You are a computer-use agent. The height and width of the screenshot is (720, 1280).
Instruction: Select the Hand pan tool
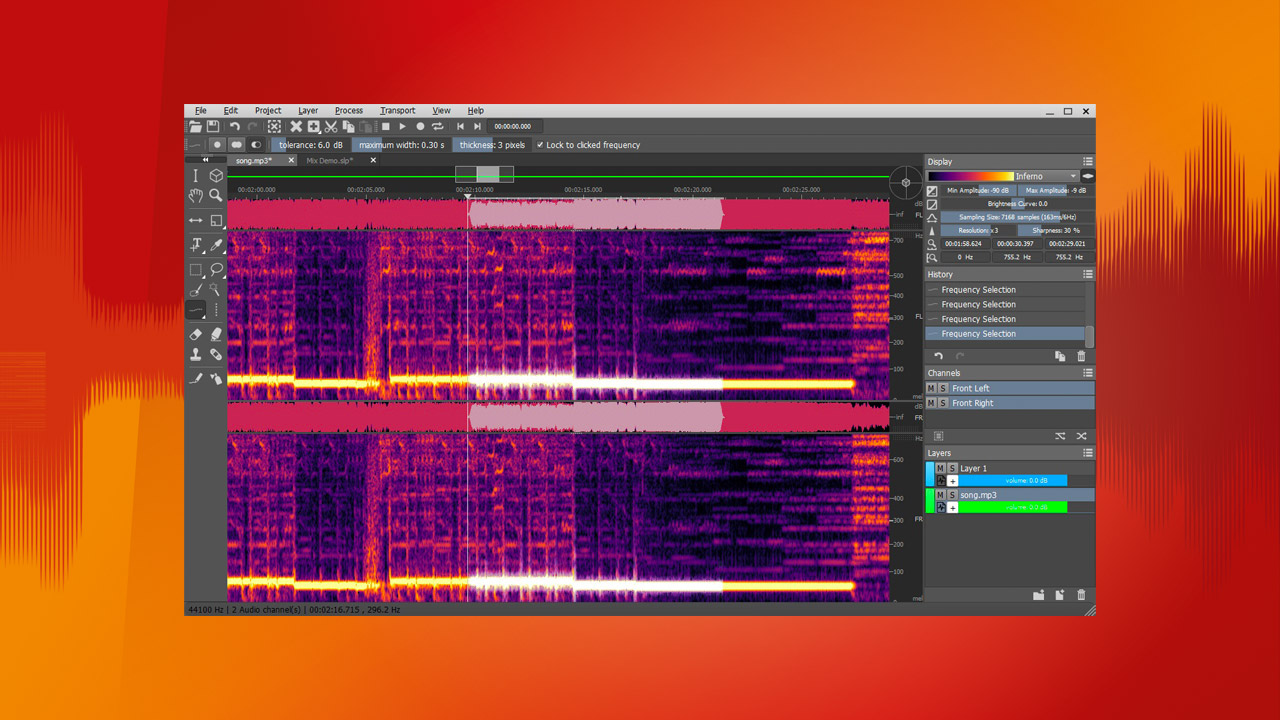(196, 195)
